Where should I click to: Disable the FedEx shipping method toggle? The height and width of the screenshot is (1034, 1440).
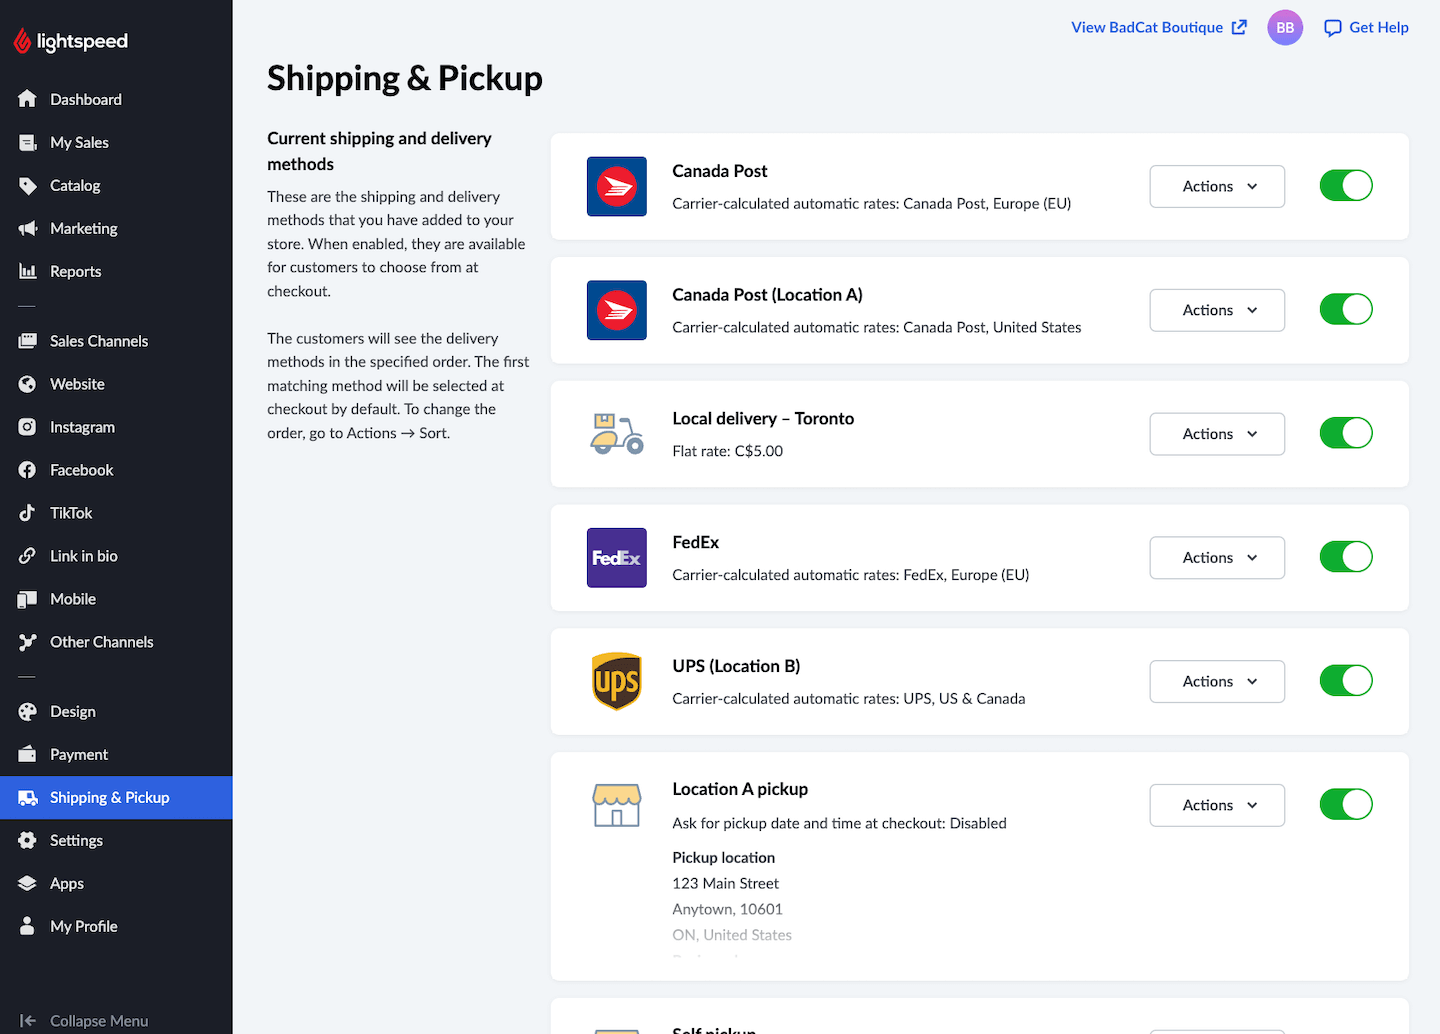1346,557
